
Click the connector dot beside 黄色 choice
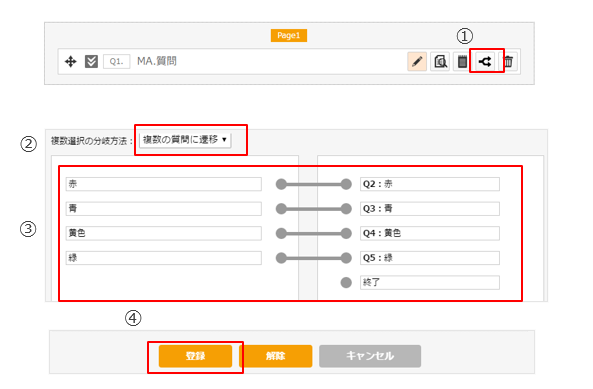tap(281, 233)
